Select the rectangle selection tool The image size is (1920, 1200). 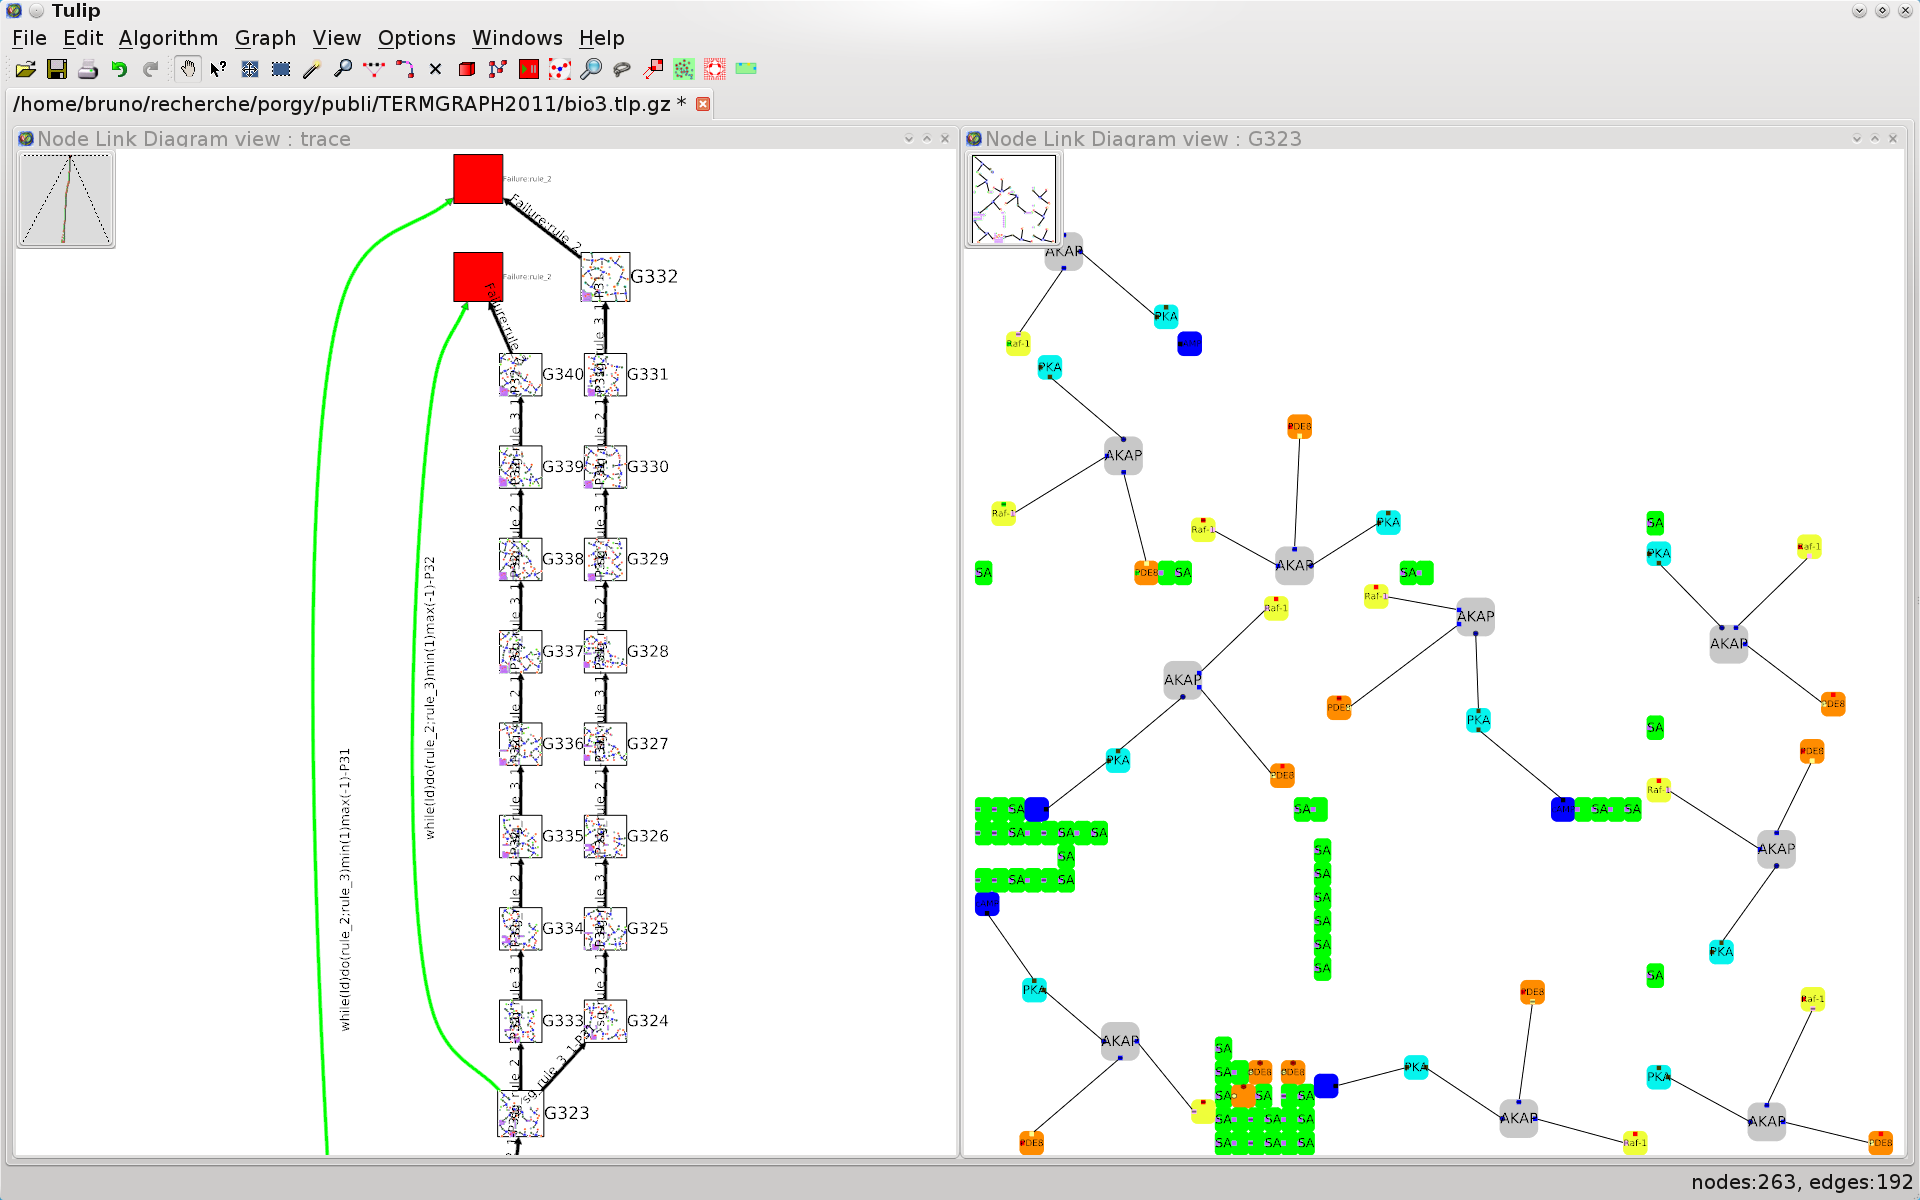point(281,69)
